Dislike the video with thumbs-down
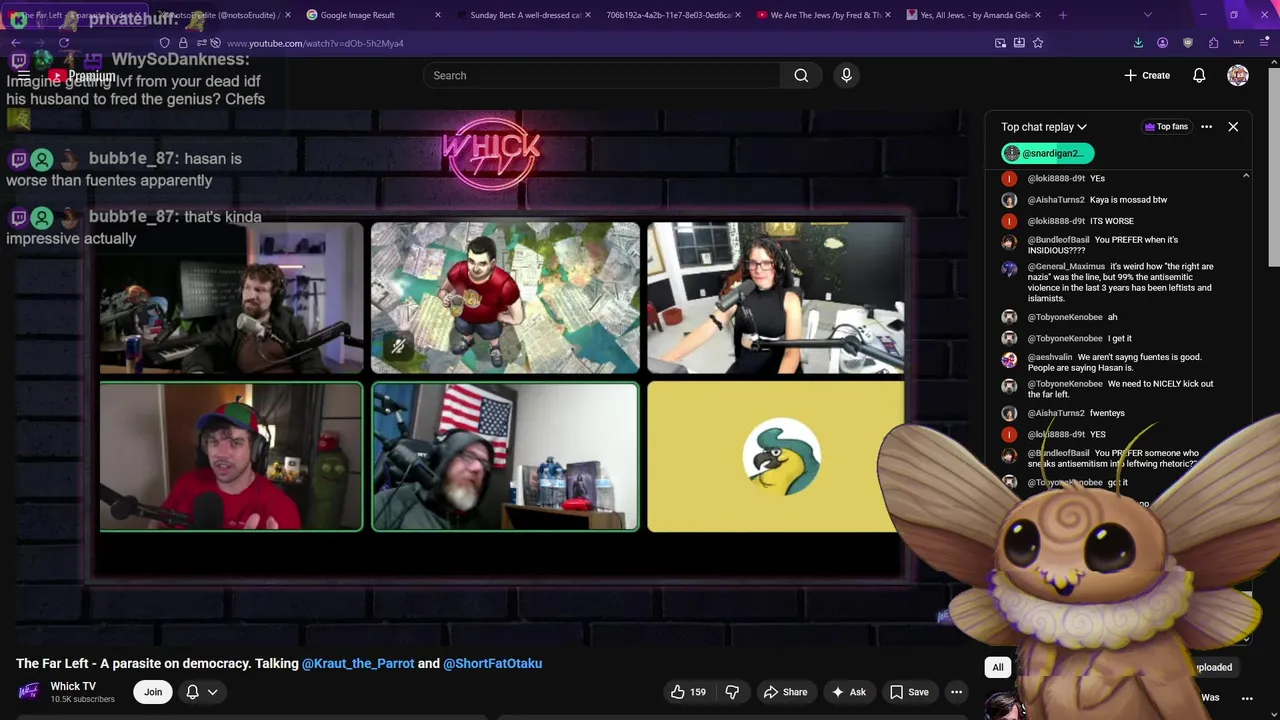 [732, 692]
